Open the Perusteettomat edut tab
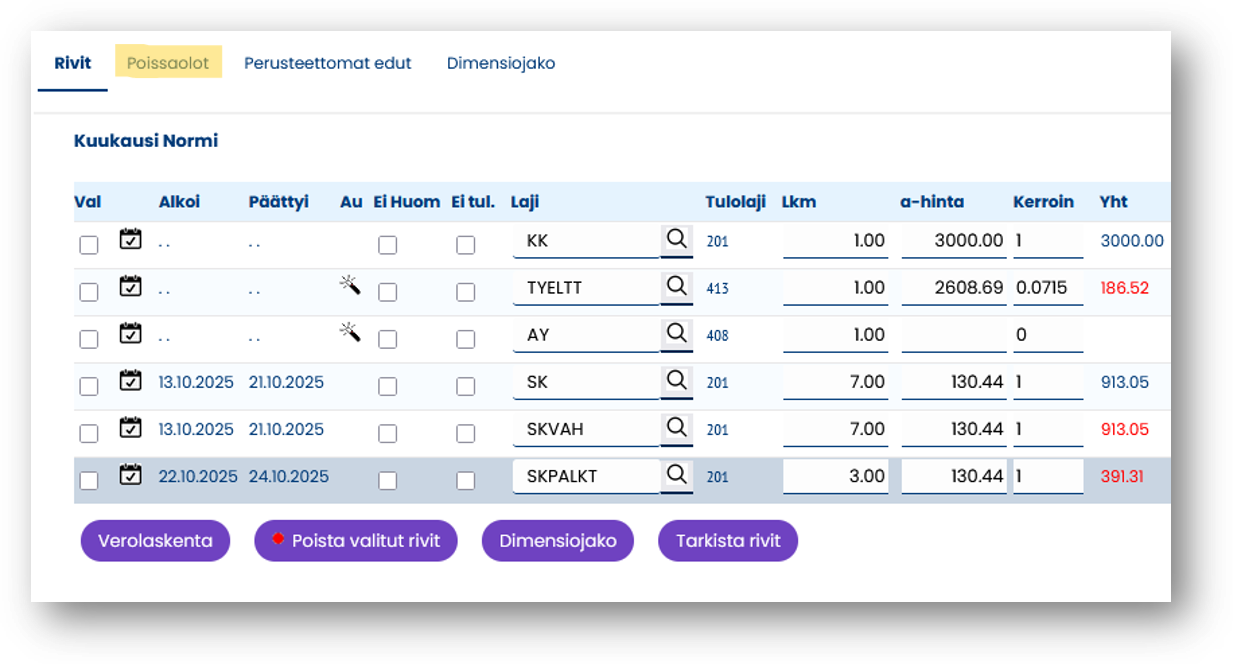The height and width of the screenshot is (664, 1233). [x=328, y=63]
